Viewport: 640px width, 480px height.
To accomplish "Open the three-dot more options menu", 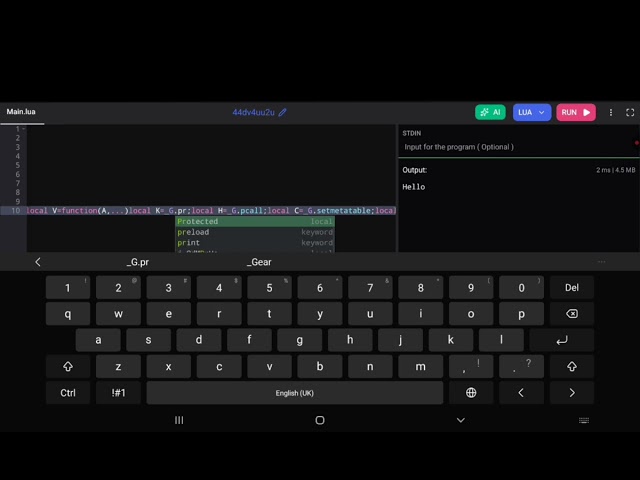I will click(x=611, y=112).
